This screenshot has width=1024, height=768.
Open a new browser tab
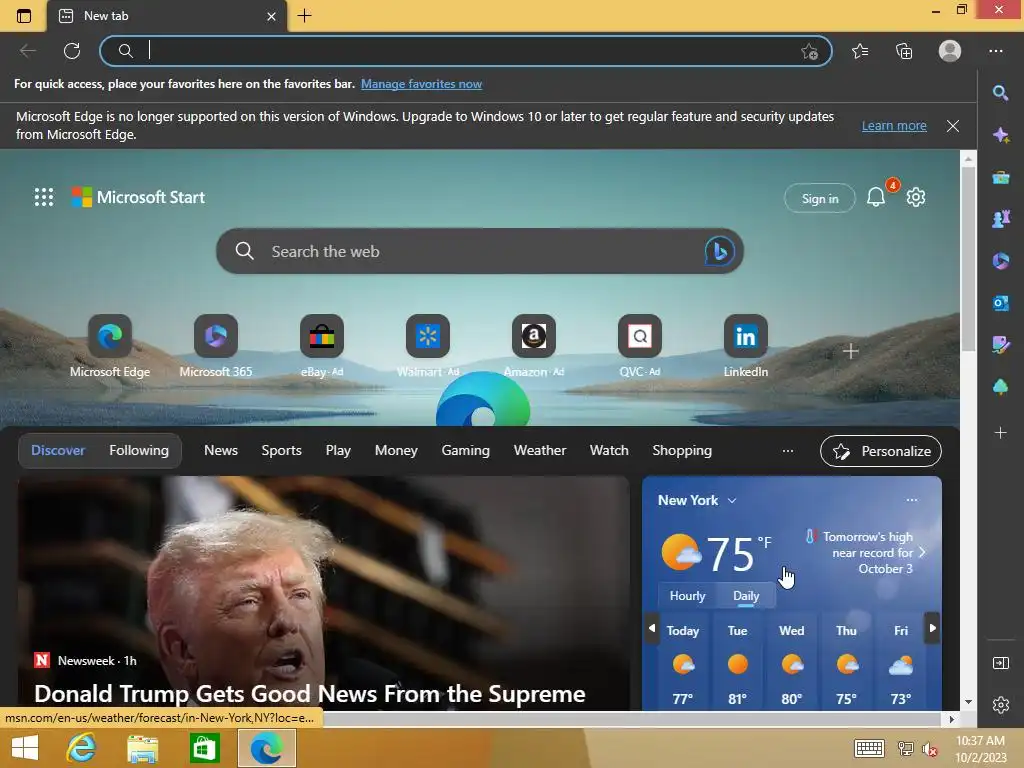pyautogui.click(x=304, y=16)
